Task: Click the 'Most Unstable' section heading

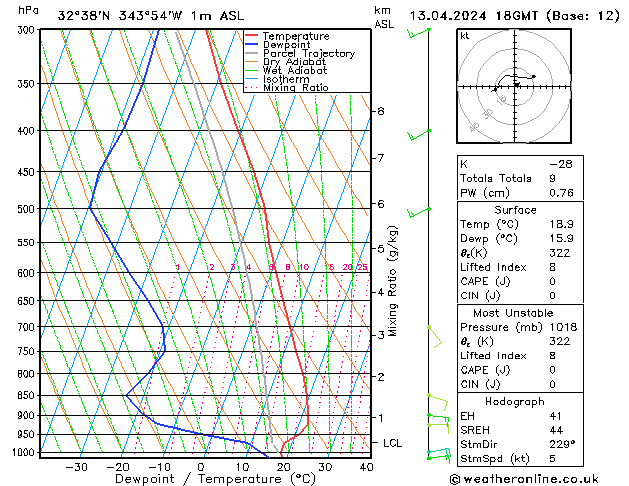Action: click(513, 313)
